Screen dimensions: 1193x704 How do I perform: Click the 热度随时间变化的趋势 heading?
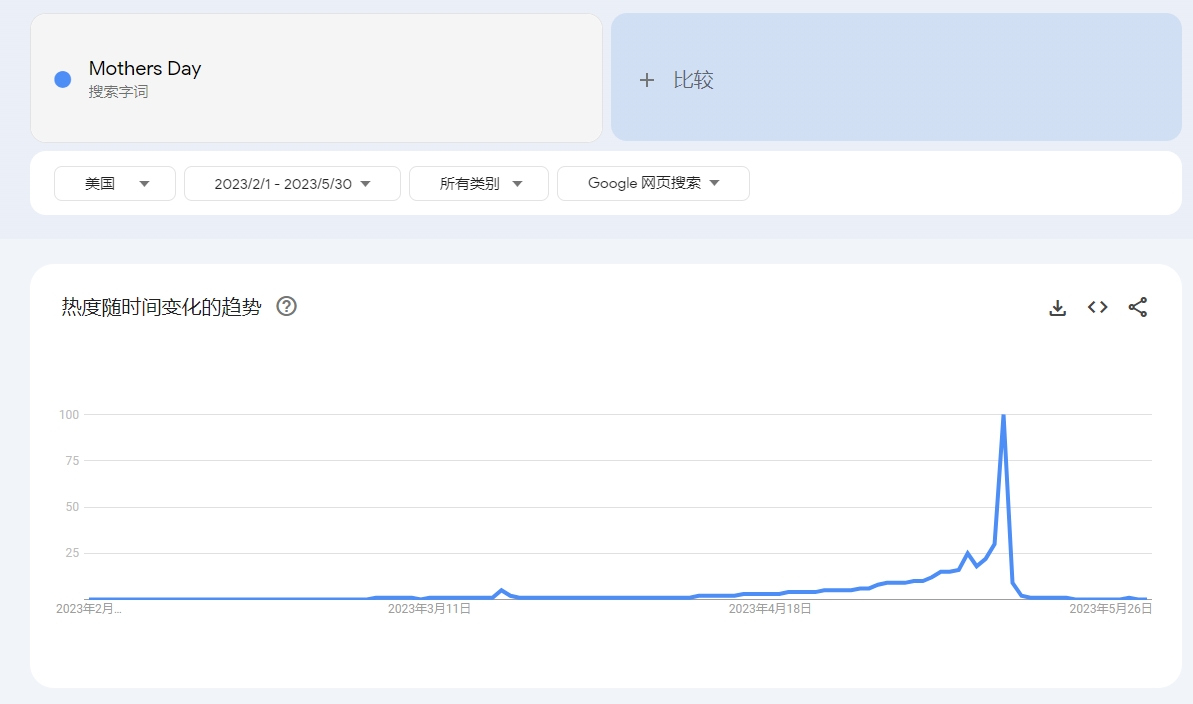pyautogui.click(x=161, y=307)
